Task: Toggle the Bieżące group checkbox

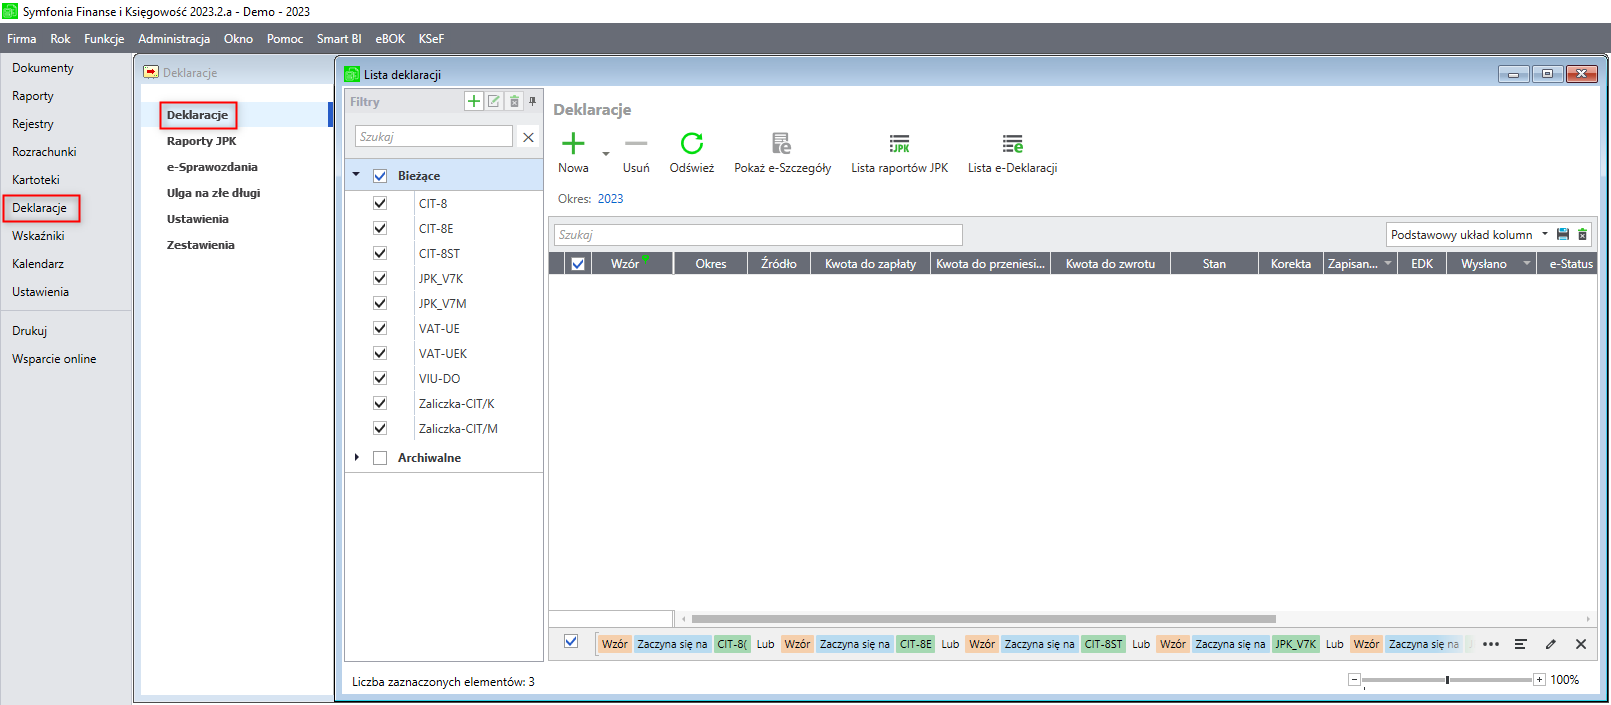Action: [x=380, y=176]
